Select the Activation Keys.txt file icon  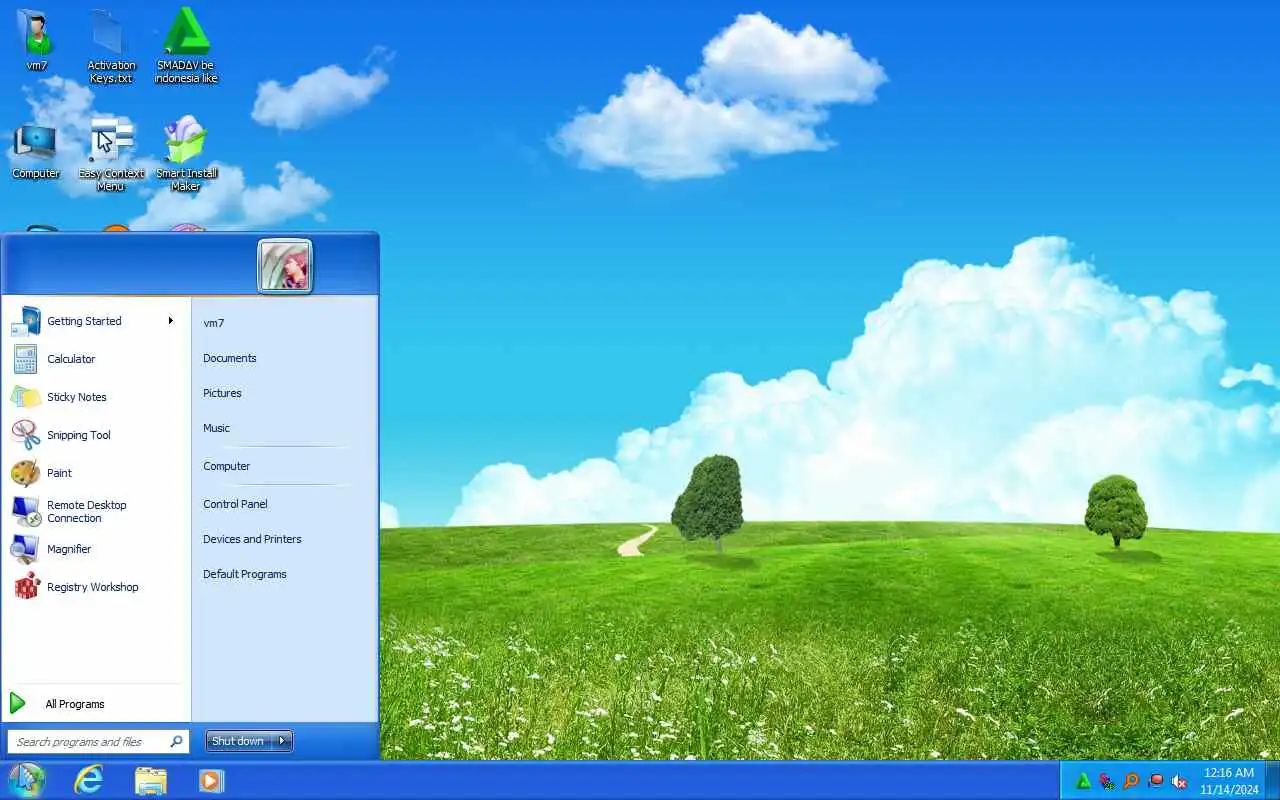pyautogui.click(x=111, y=45)
